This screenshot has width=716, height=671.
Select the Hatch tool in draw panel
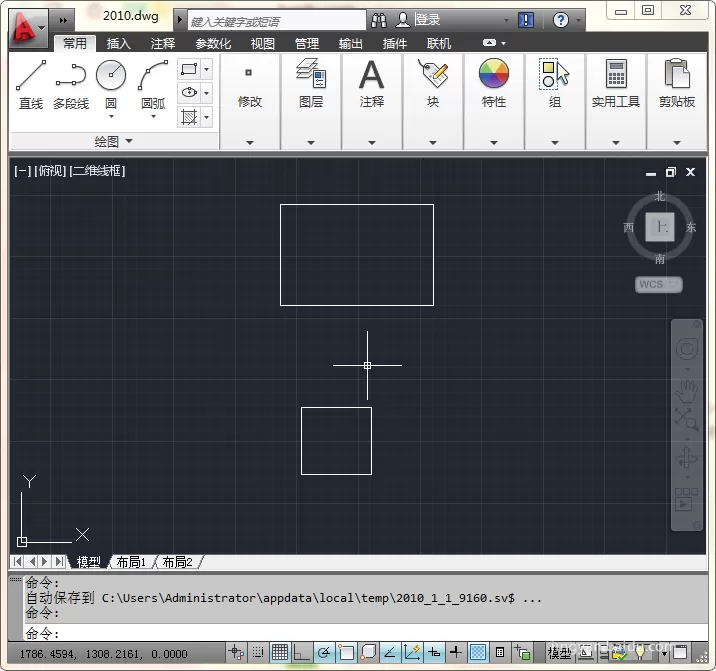[189, 117]
